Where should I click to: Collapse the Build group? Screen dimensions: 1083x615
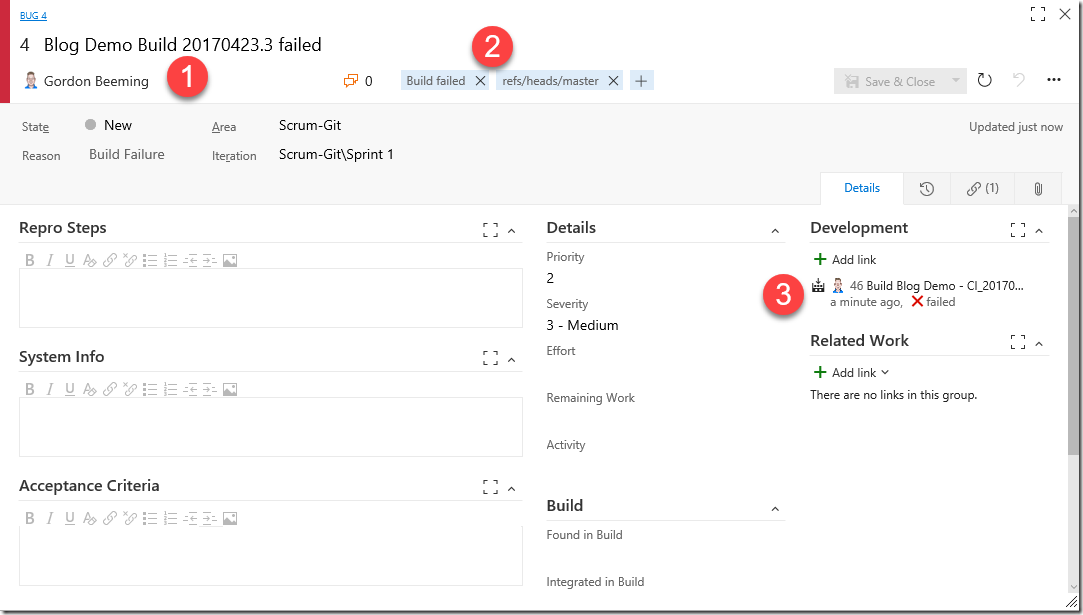(x=775, y=509)
